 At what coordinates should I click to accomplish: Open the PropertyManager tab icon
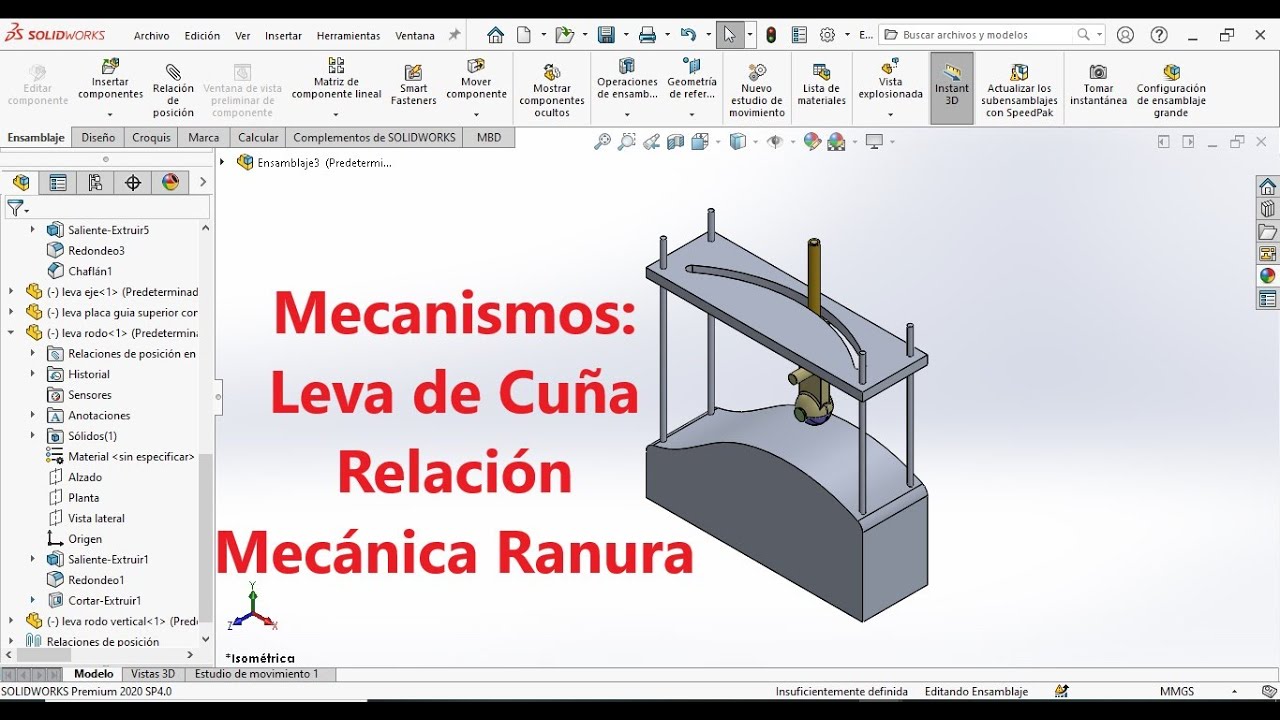click(58, 182)
